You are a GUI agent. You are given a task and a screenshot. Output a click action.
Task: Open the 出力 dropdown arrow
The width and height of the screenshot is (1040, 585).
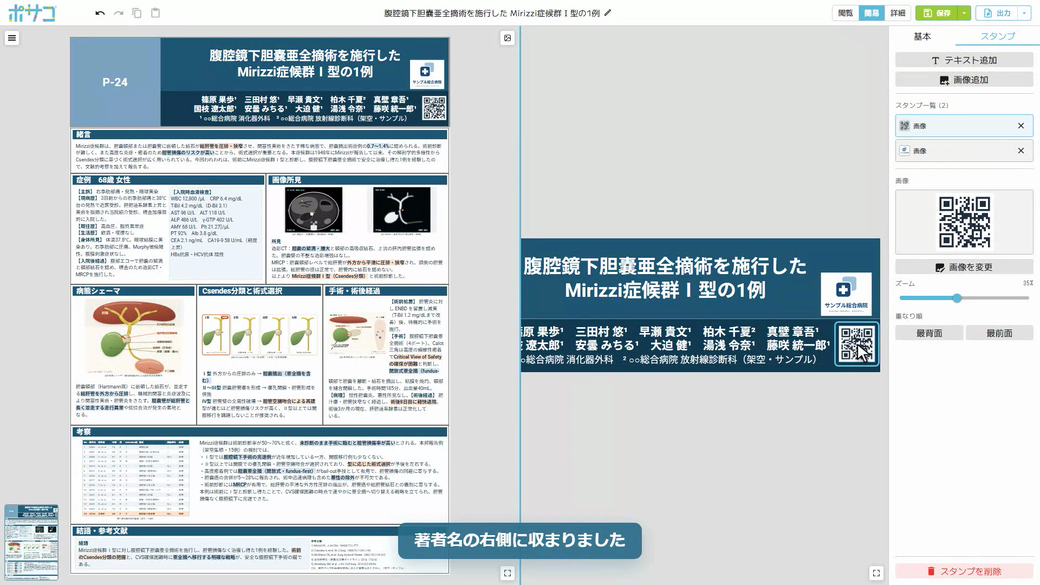point(1025,13)
